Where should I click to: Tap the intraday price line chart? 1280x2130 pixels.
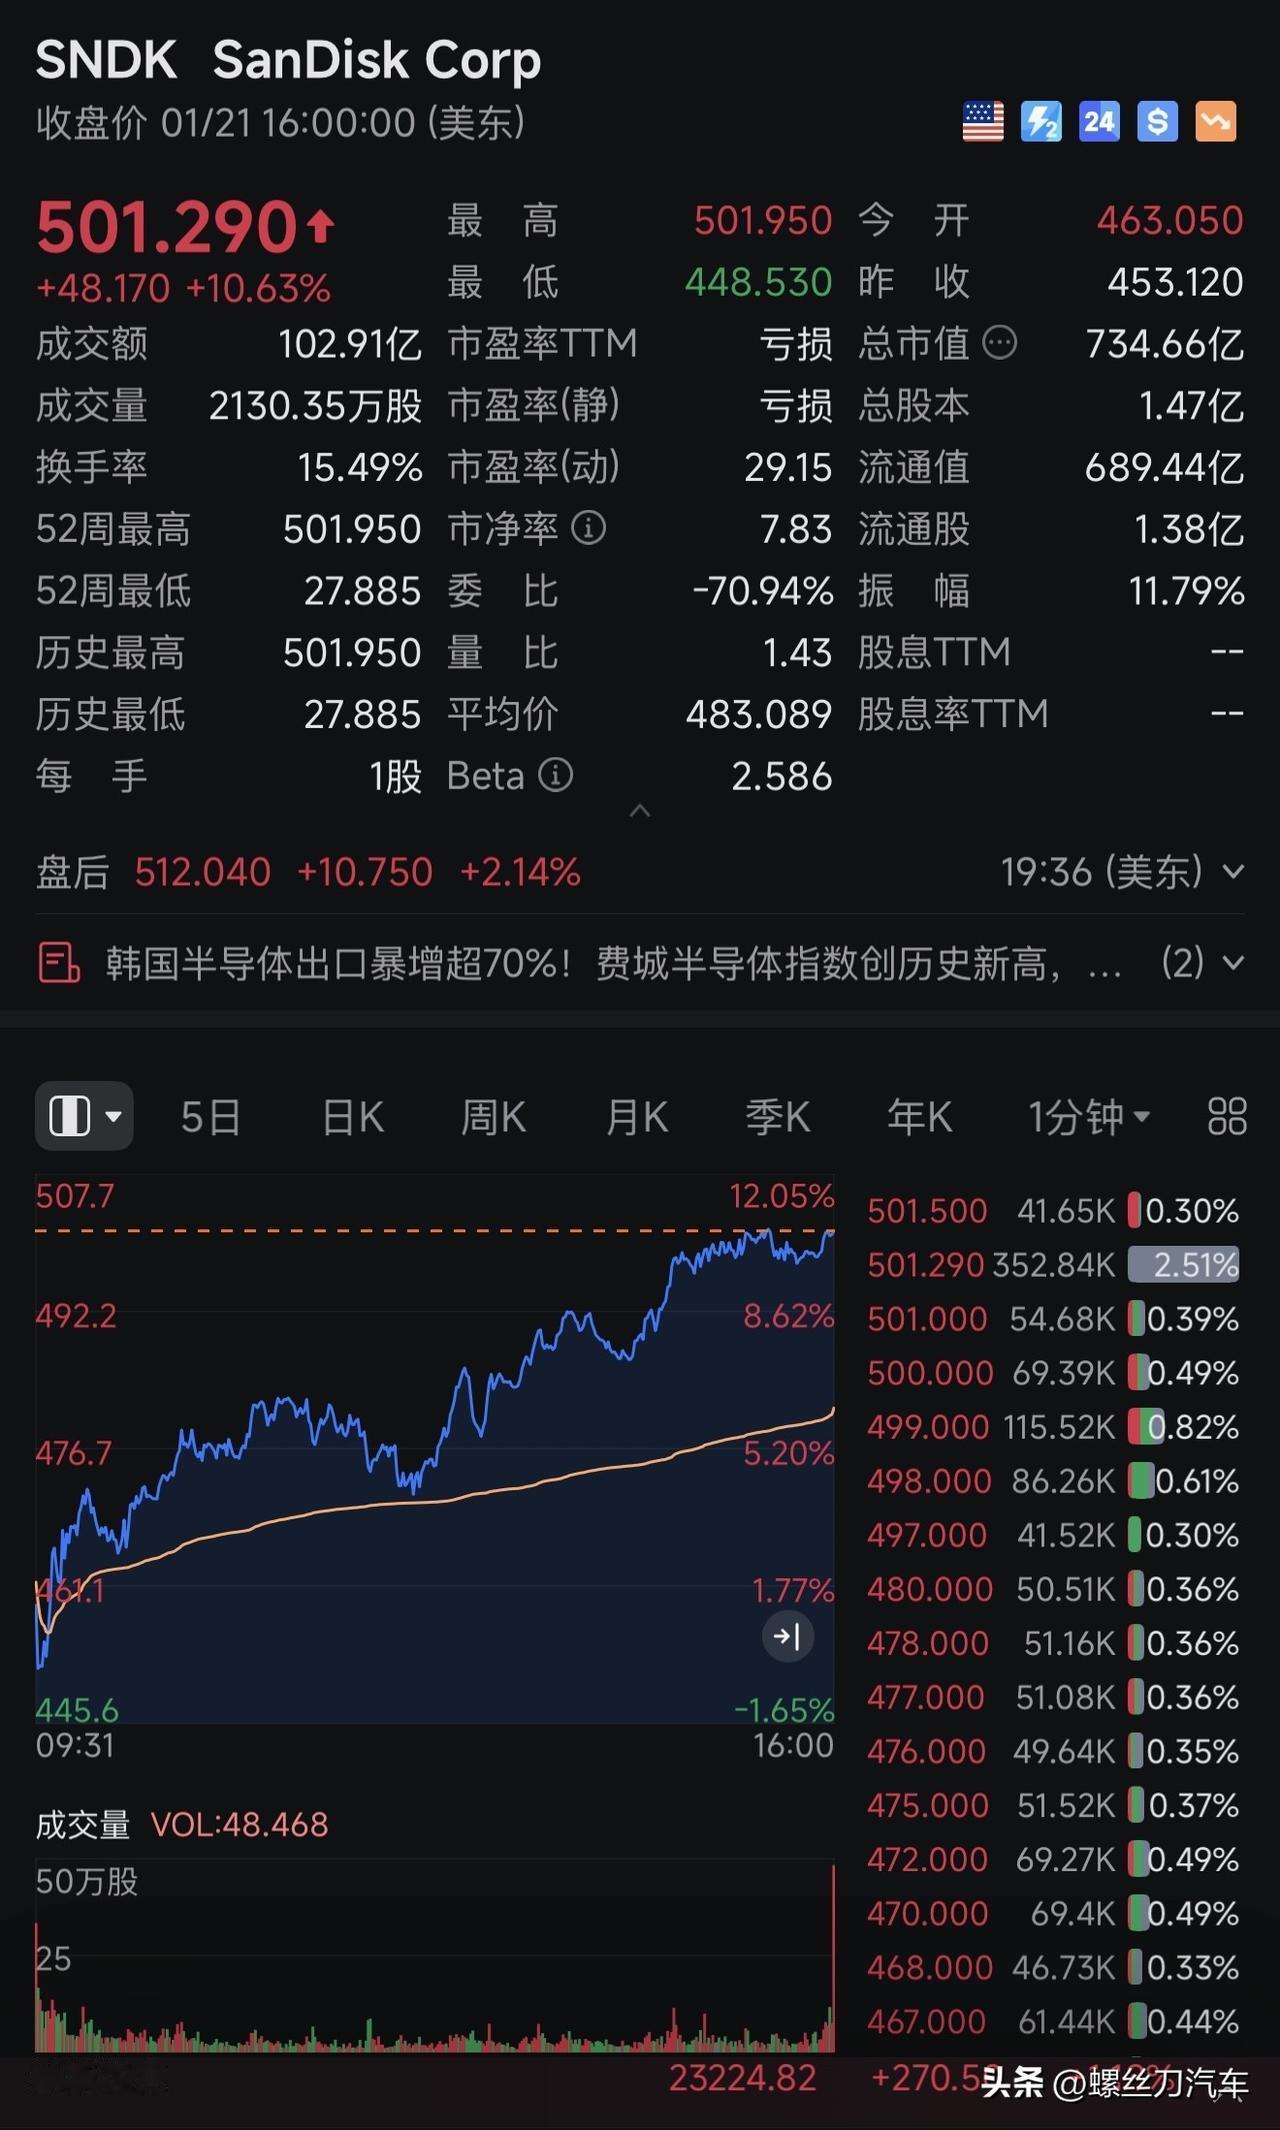coord(435,1448)
